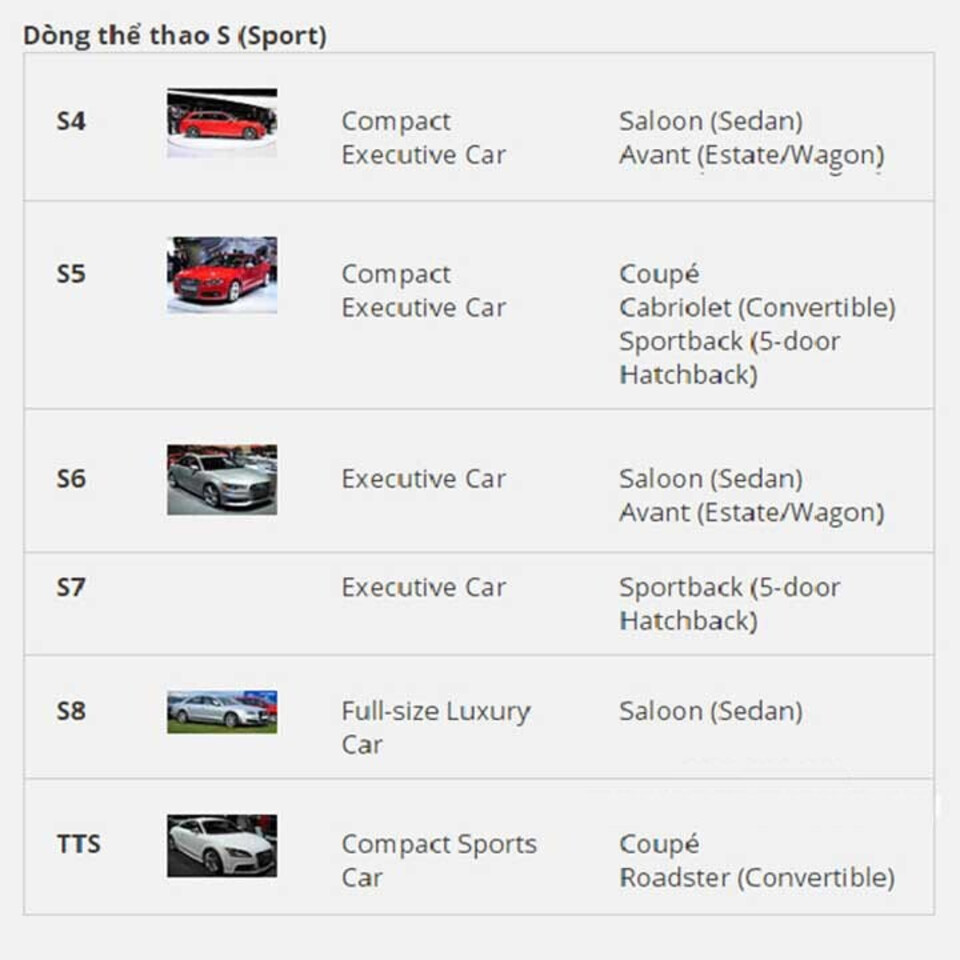Click the red S4 car thumbnail

pyautogui.click(x=221, y=123)
